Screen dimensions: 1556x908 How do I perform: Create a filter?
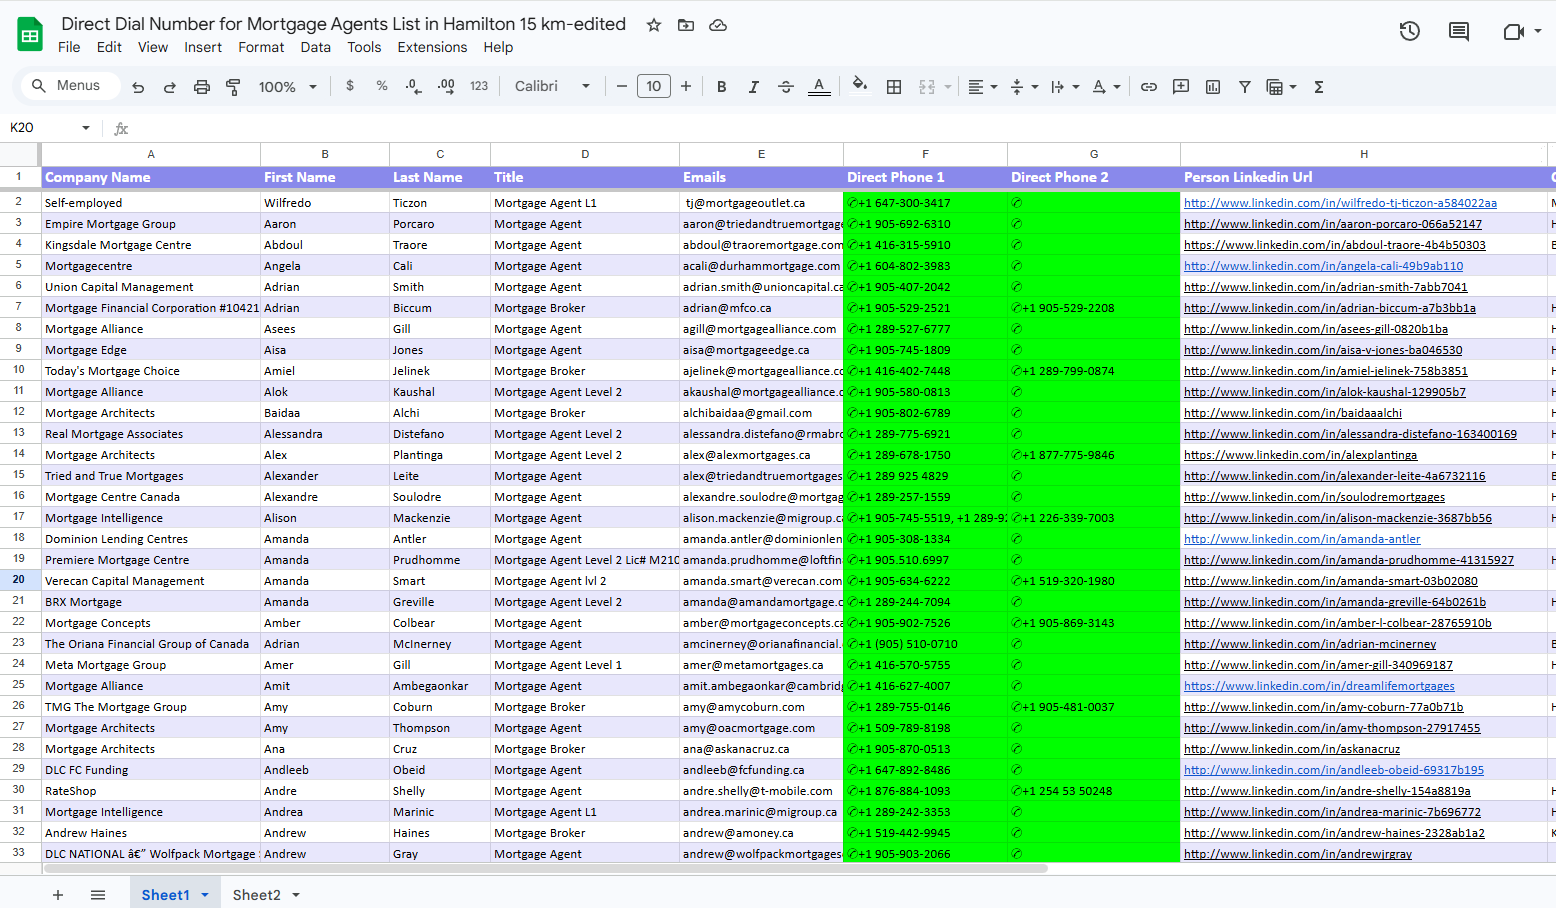pyautogui.click(x=1245, y=87)
